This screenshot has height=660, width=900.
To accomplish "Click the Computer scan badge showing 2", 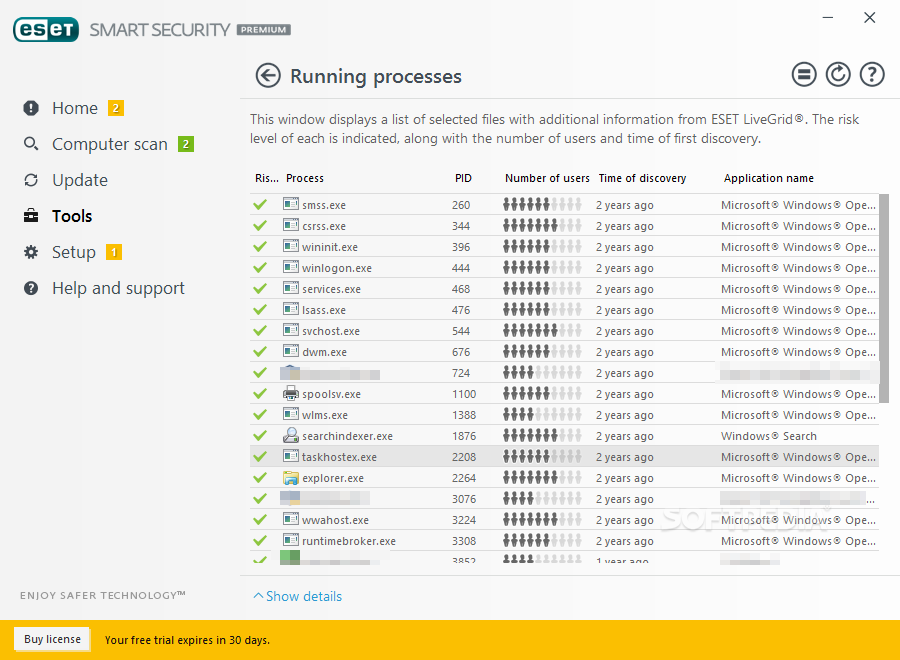I will [x=186, y=144].
